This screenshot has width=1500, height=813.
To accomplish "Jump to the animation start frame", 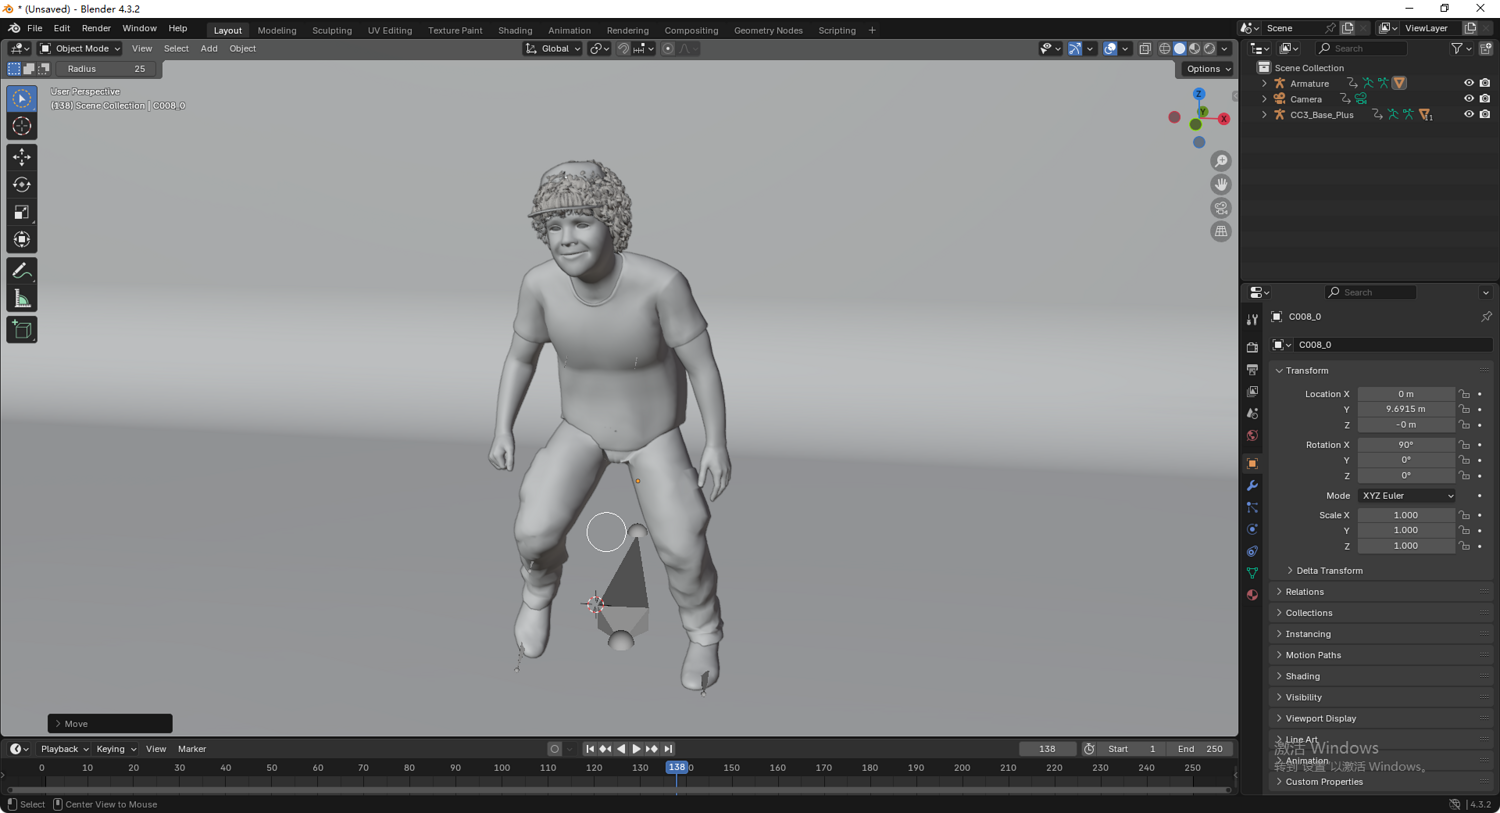I will coord(590,749).
